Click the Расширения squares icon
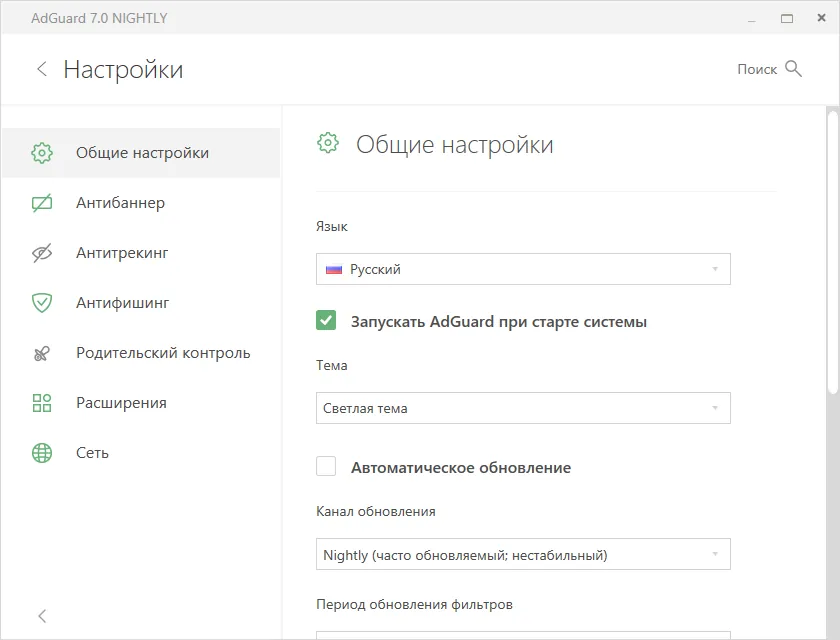 [42, 403]
